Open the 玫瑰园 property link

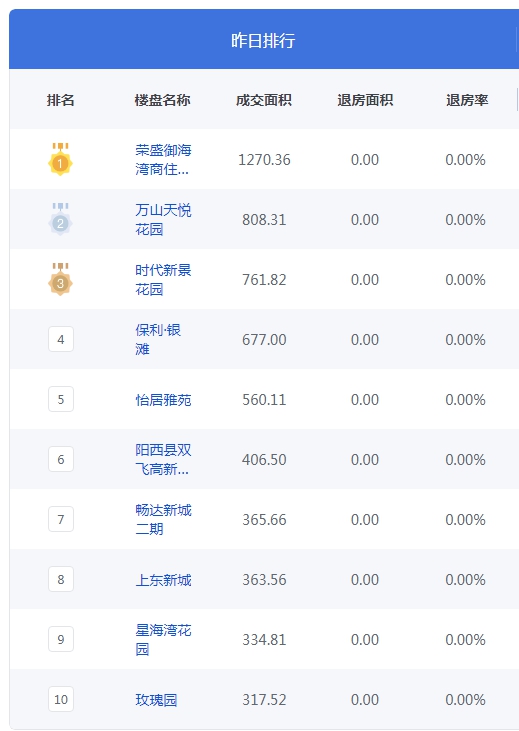156,700
